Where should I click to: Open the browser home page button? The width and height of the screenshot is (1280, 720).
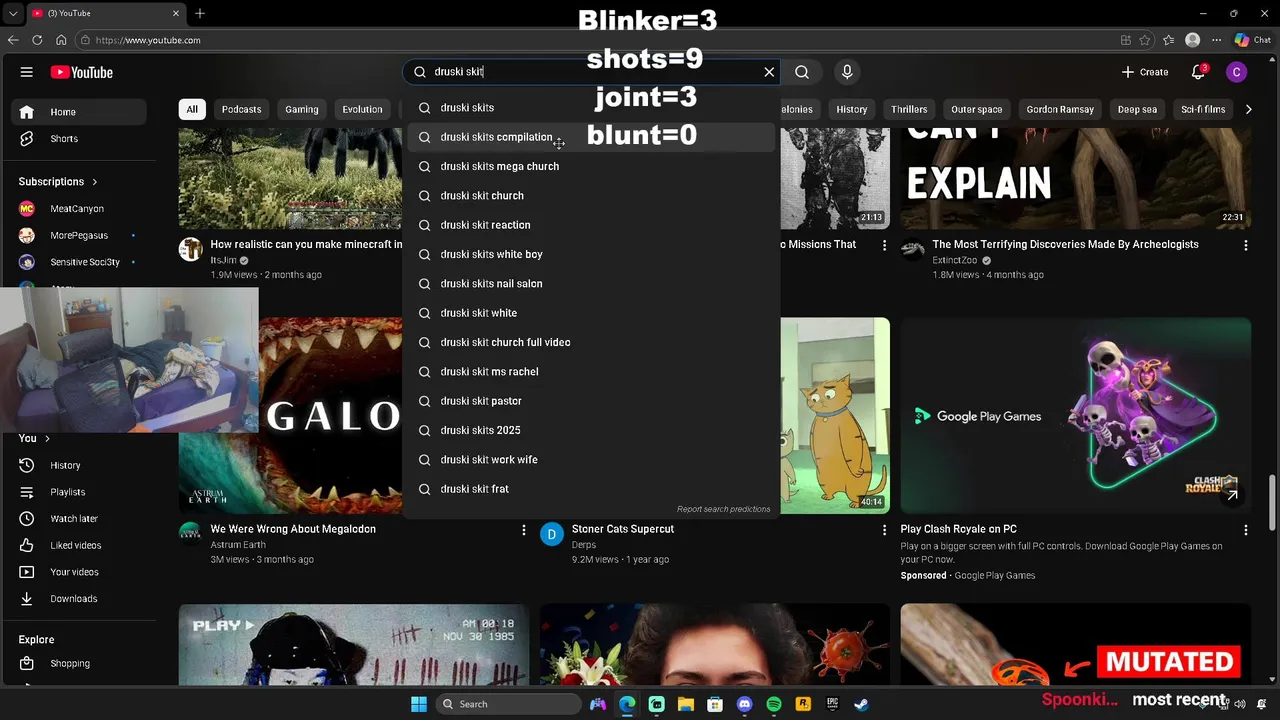tap(61, 40)
